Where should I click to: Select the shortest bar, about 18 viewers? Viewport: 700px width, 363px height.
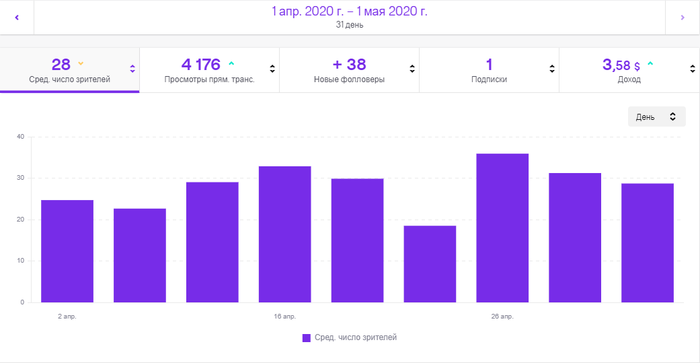[x=430, y=264]
